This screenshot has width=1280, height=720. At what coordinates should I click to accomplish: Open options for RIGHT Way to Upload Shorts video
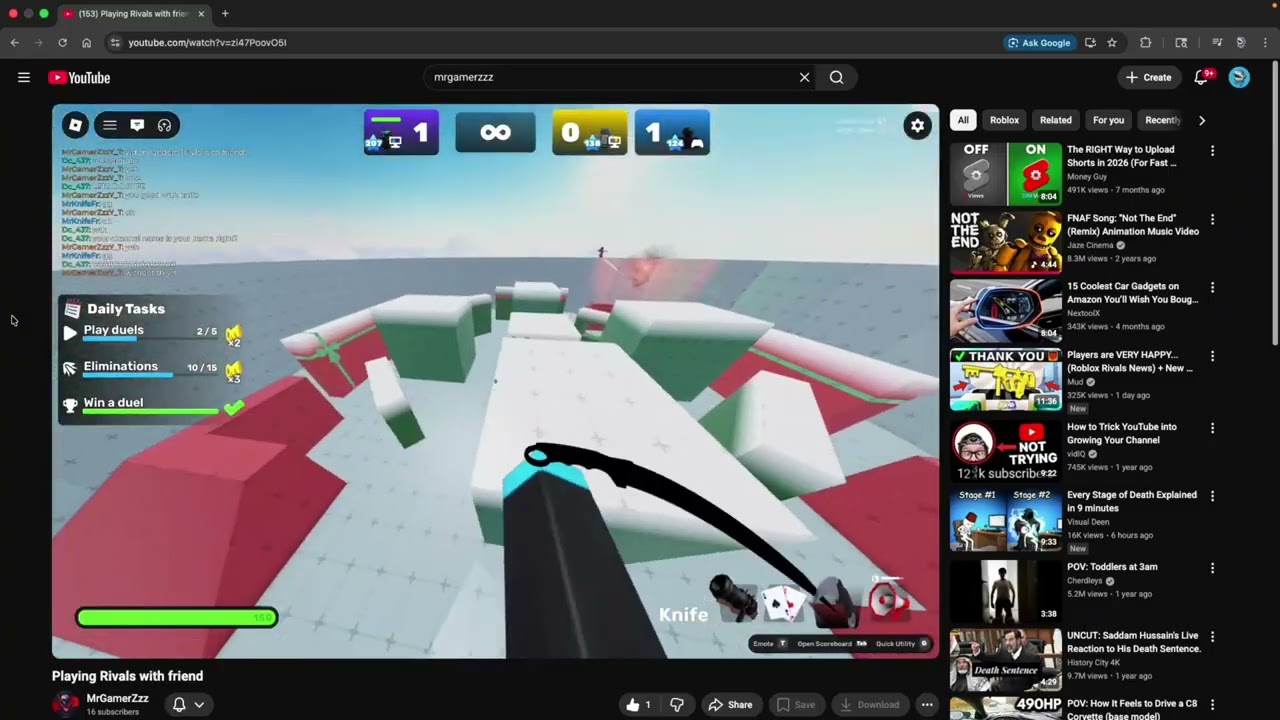click(1212, 151)
